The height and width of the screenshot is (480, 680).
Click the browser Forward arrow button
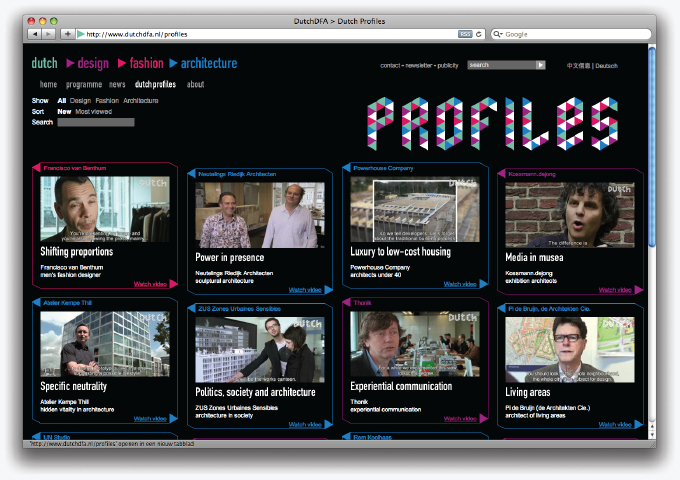[x=49, y=34]
